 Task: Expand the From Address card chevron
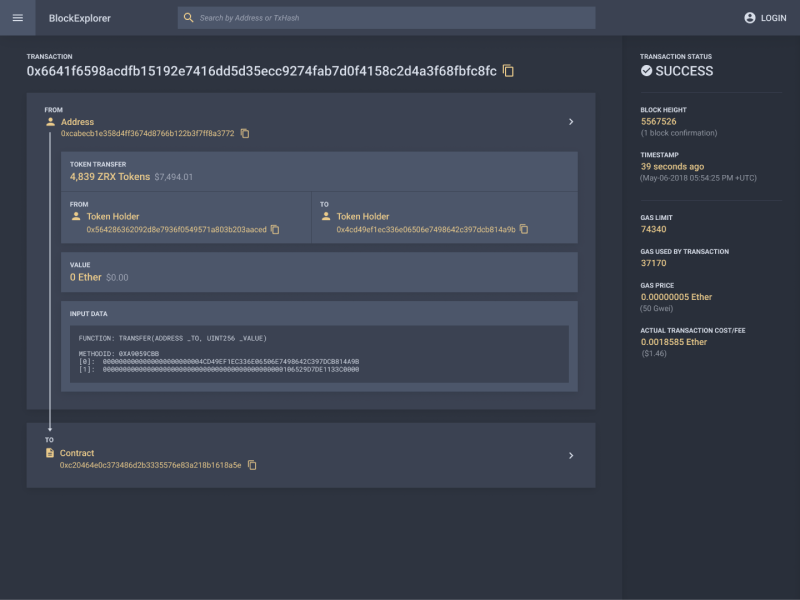[571, 121]
